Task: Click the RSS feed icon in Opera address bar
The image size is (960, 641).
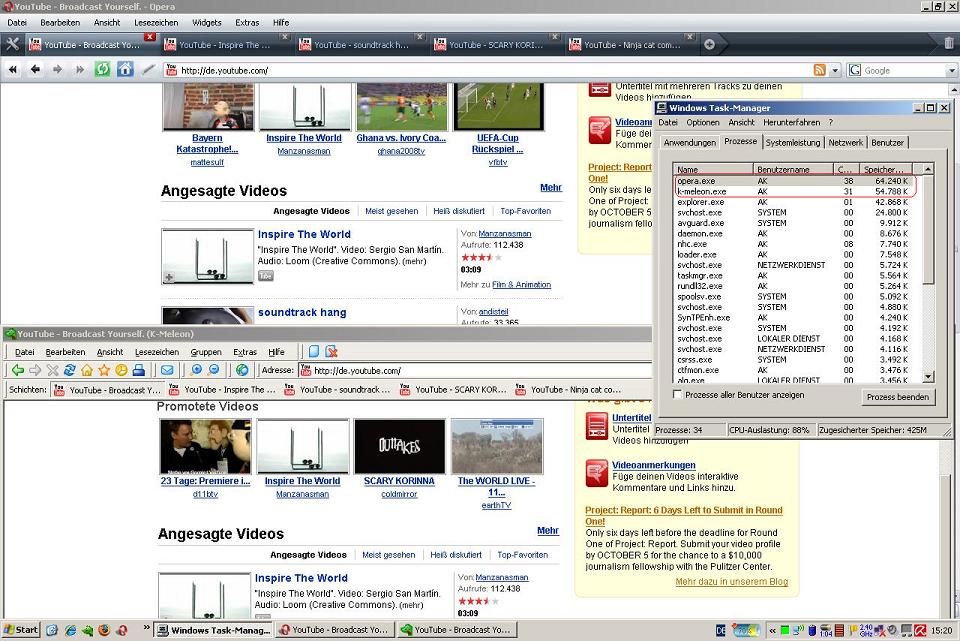Action: pos(819,70)
